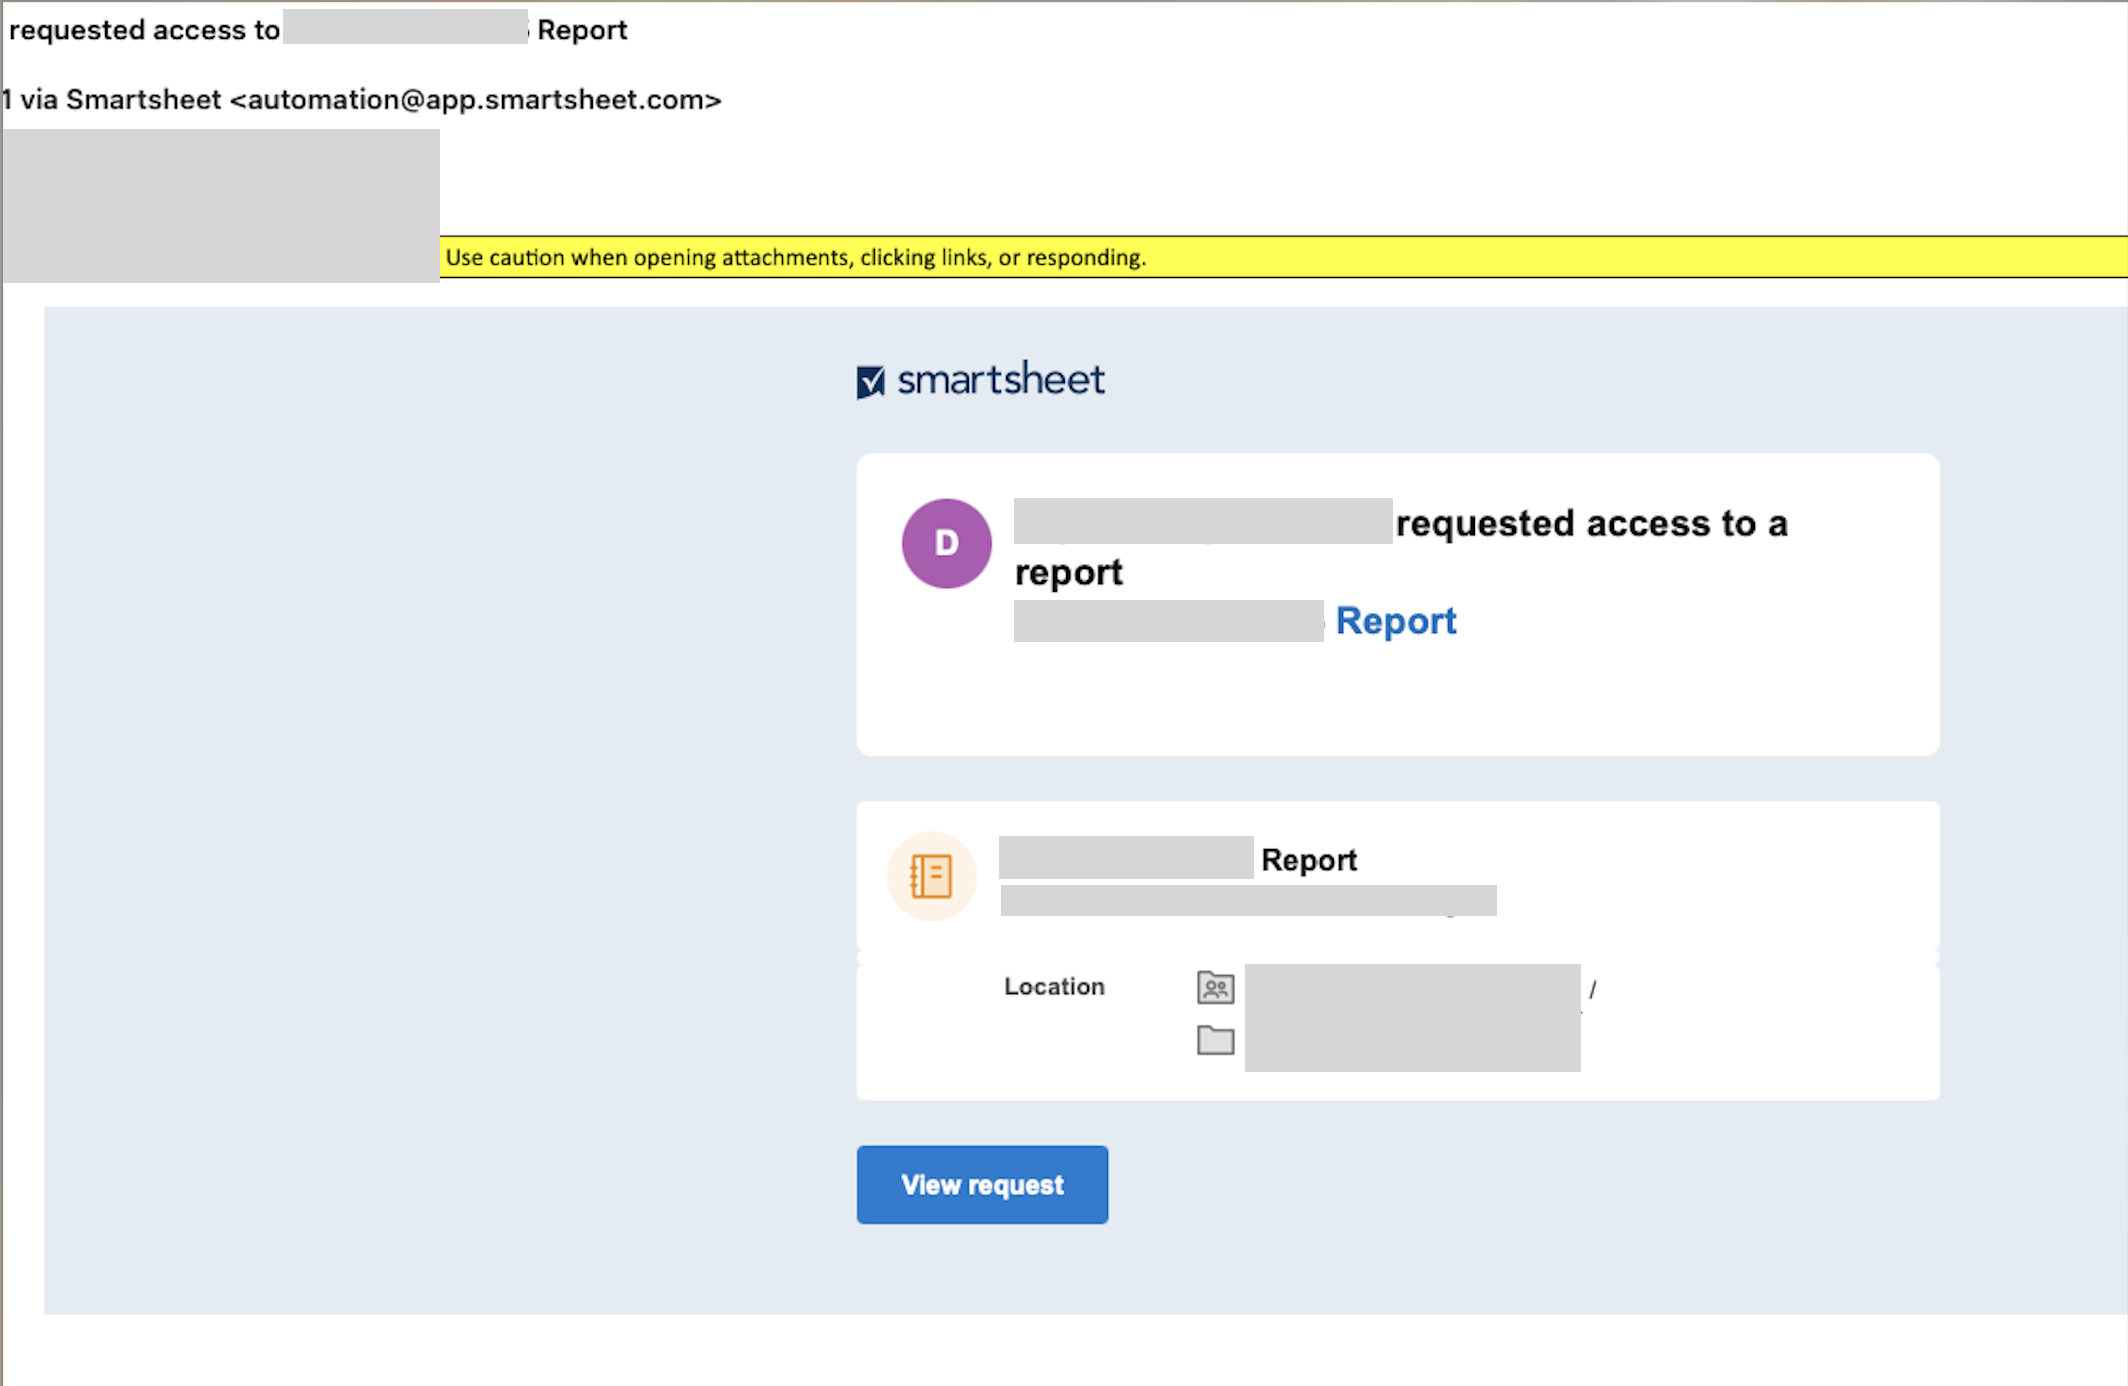The height and width of the screenshot is (1386, 2128).
Task: Click the automation@app.smartsheet.com sender address
Action: click(x=475, y=100)
